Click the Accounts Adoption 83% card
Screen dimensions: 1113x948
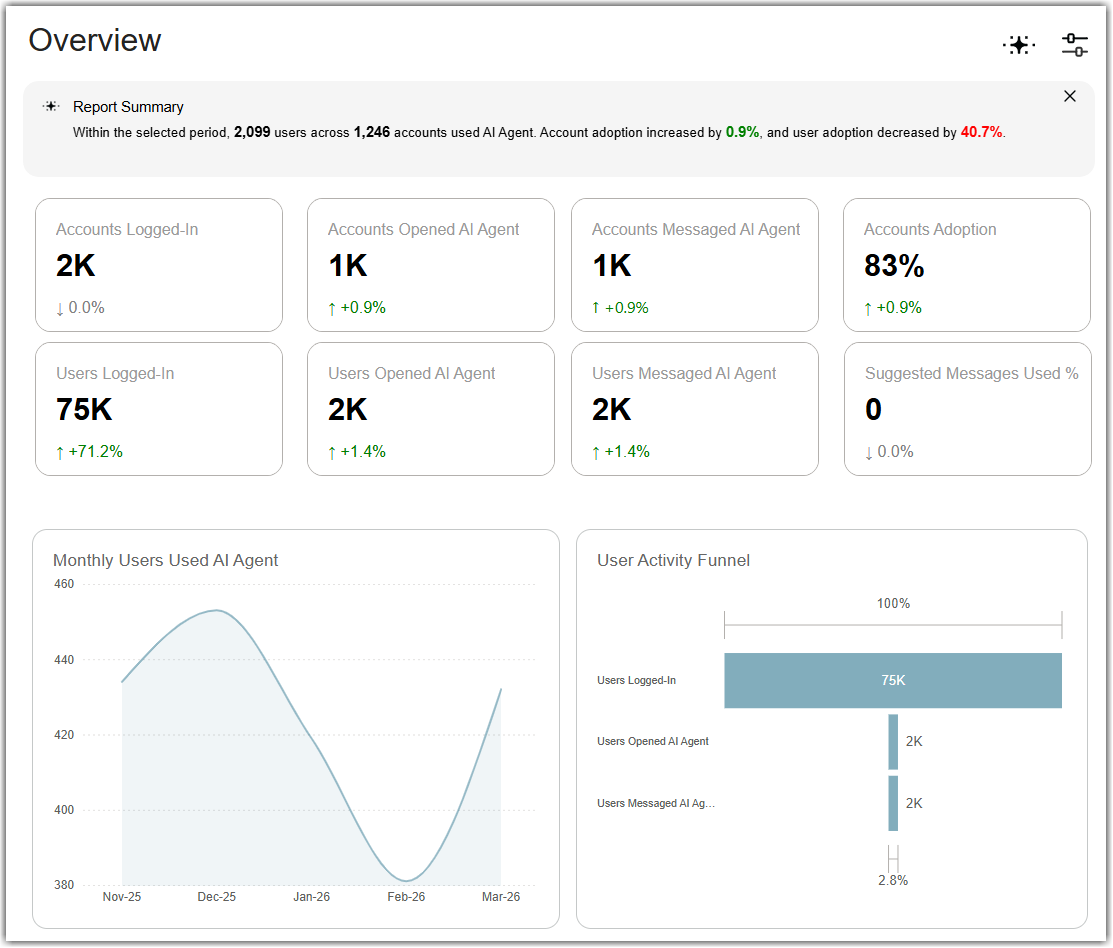(x=967, y=265)
